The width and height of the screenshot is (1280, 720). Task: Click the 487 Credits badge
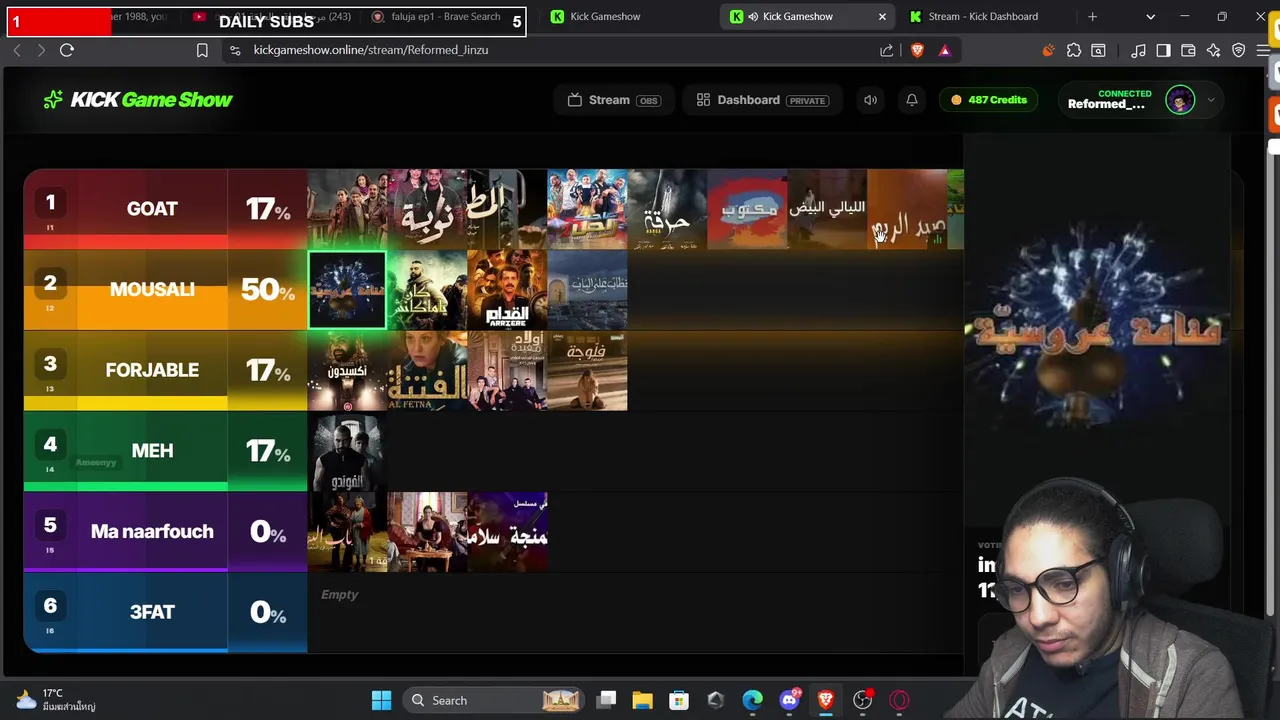(x=989, y=100)
